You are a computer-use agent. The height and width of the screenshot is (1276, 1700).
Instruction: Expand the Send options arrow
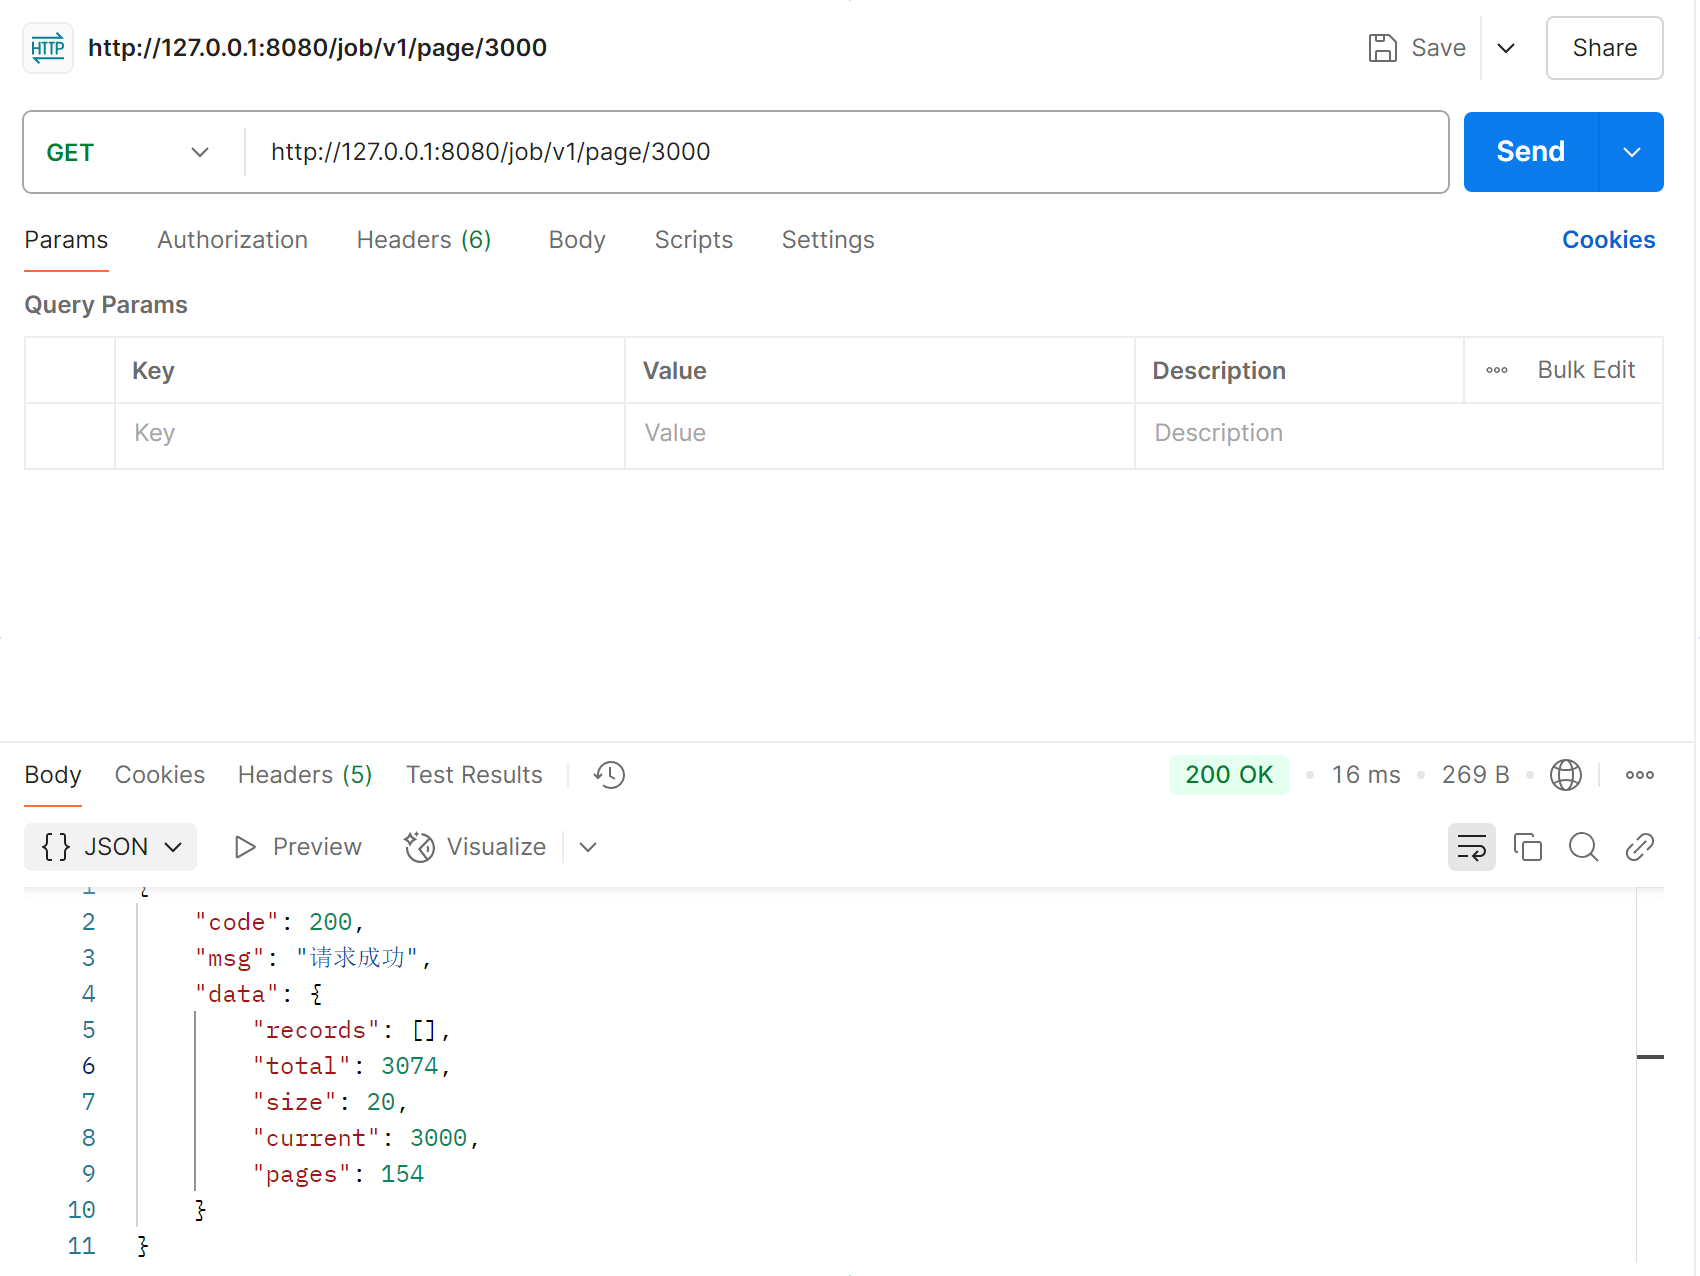[x=1632, y=152]
